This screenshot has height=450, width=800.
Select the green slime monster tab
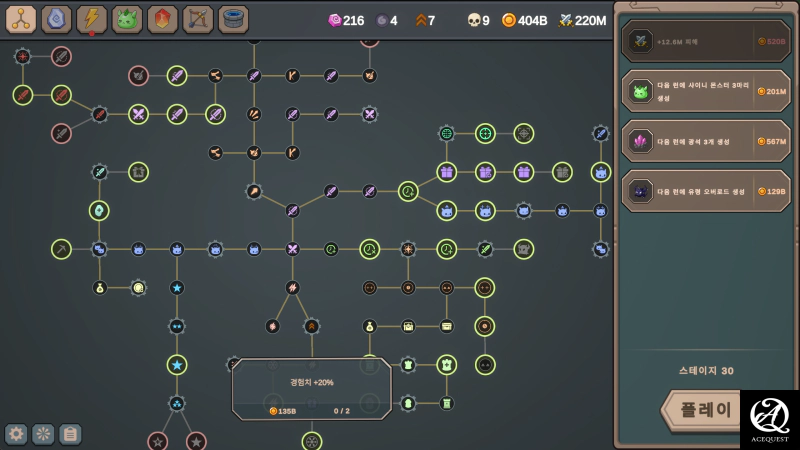[127, 19]
